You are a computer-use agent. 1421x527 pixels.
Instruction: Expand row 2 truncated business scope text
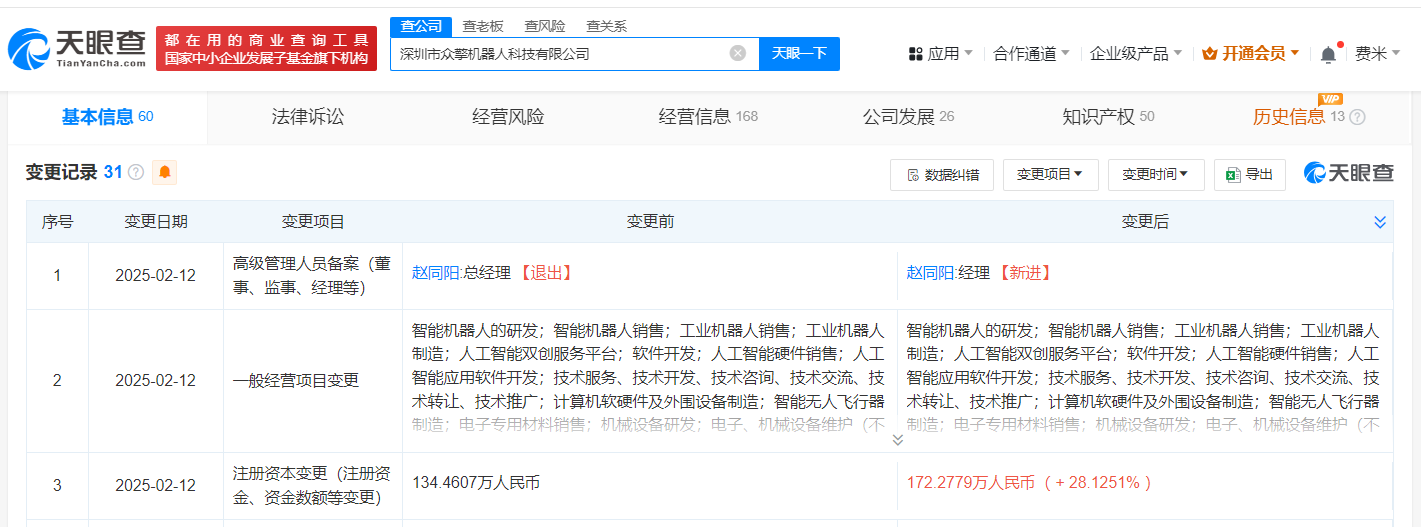pos(897,440)
